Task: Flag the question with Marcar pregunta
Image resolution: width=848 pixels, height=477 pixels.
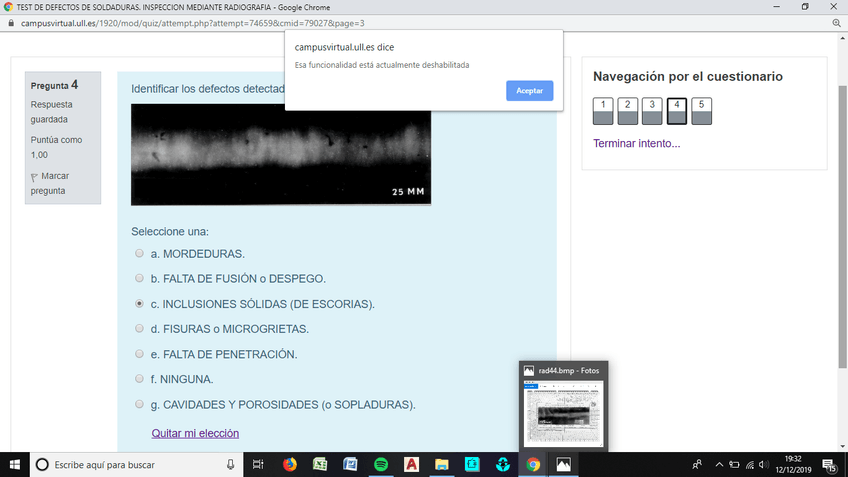Action: (49, 183)
